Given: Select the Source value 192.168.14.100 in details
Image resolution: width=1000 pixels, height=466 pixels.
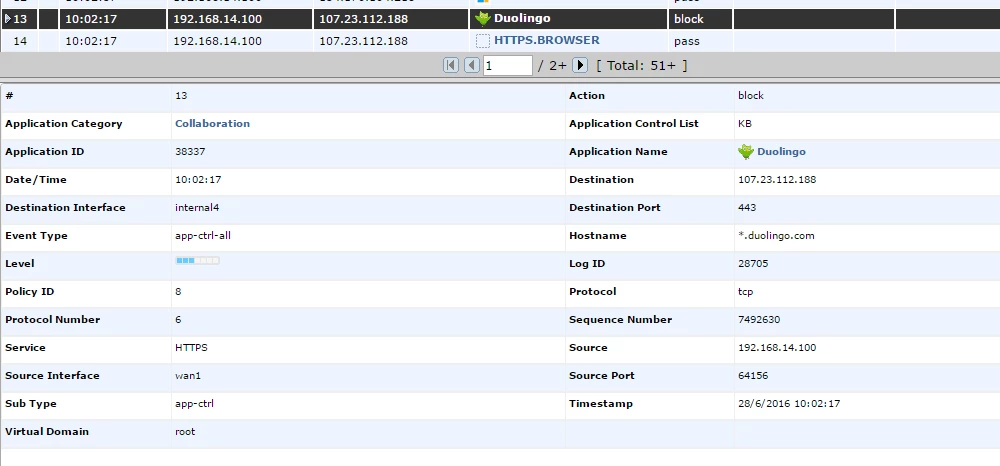Looking at the screenshot, I should (x=777, y=348).
